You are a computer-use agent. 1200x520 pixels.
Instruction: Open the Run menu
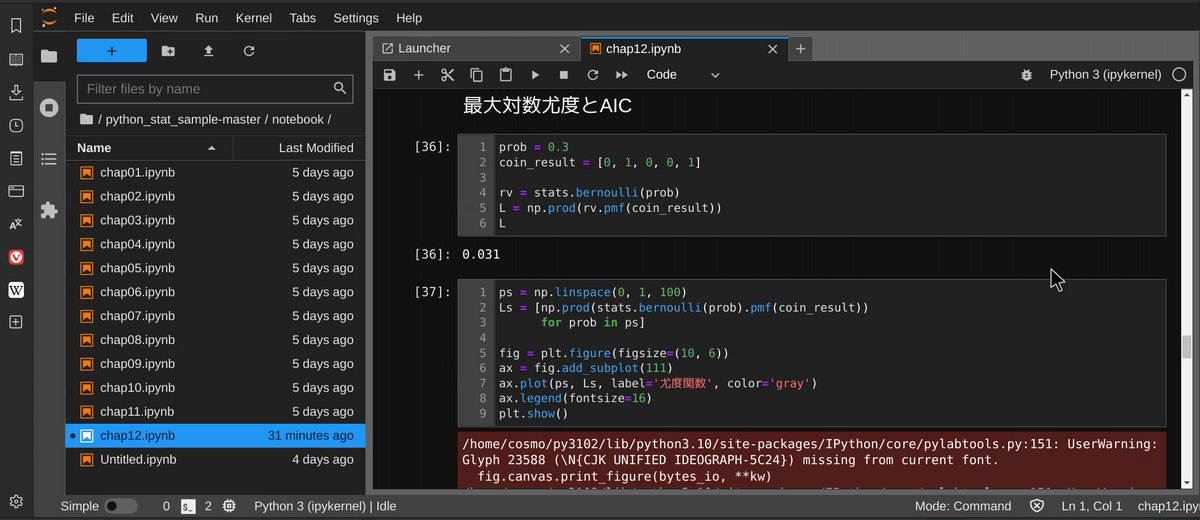point(207,18)
